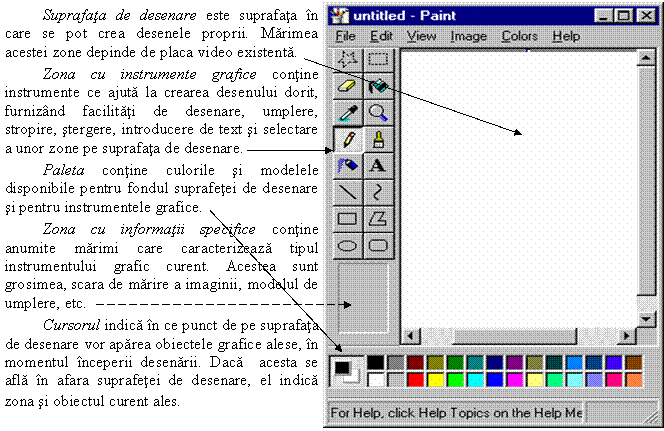Open the Image menu
Screen dimensions: 664x431
[468, 36]
